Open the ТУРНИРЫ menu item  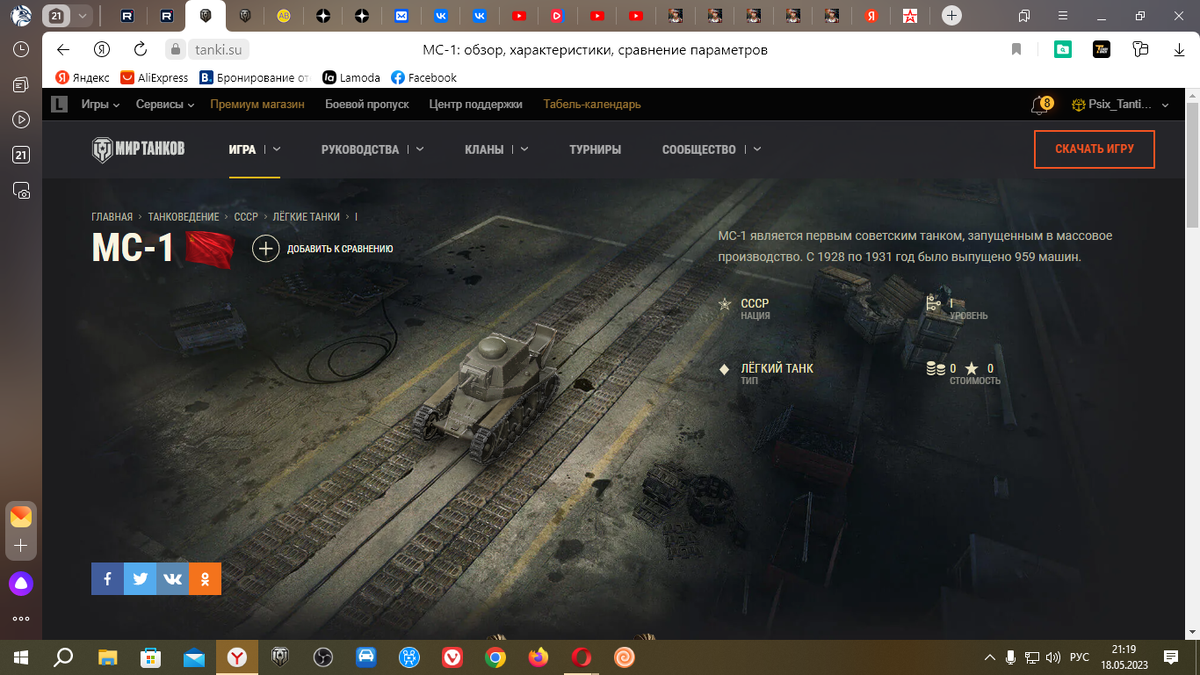point(595,149)
